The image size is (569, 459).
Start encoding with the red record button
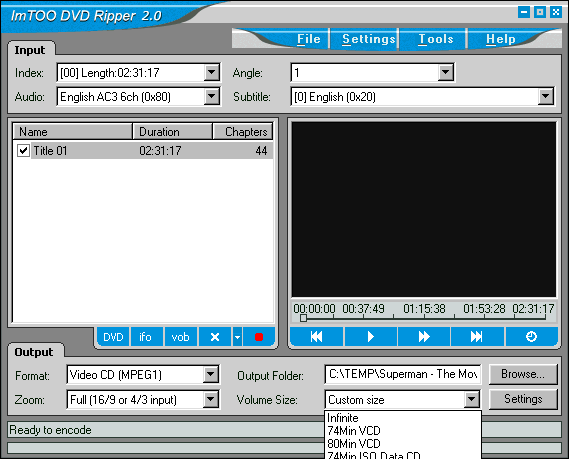[259, 337]
